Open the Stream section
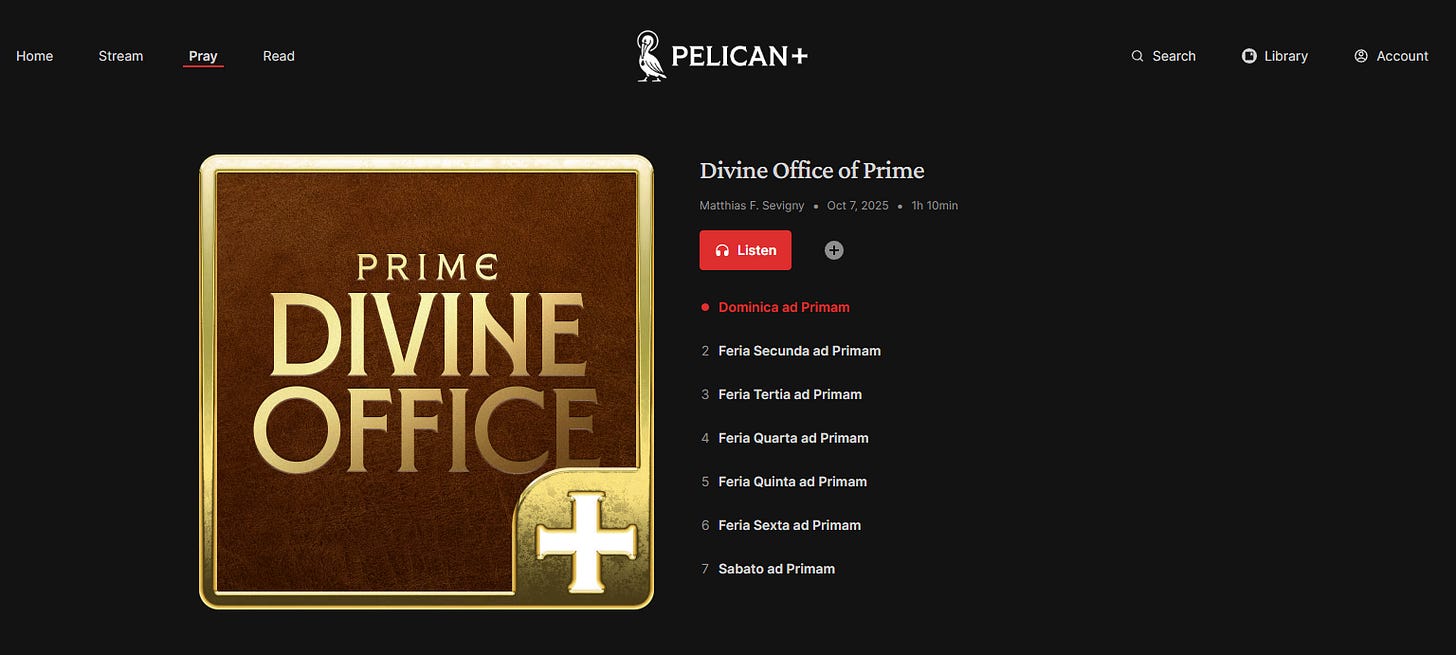The height and width of the screenshot is (655, 1456). tap(121, 56)
